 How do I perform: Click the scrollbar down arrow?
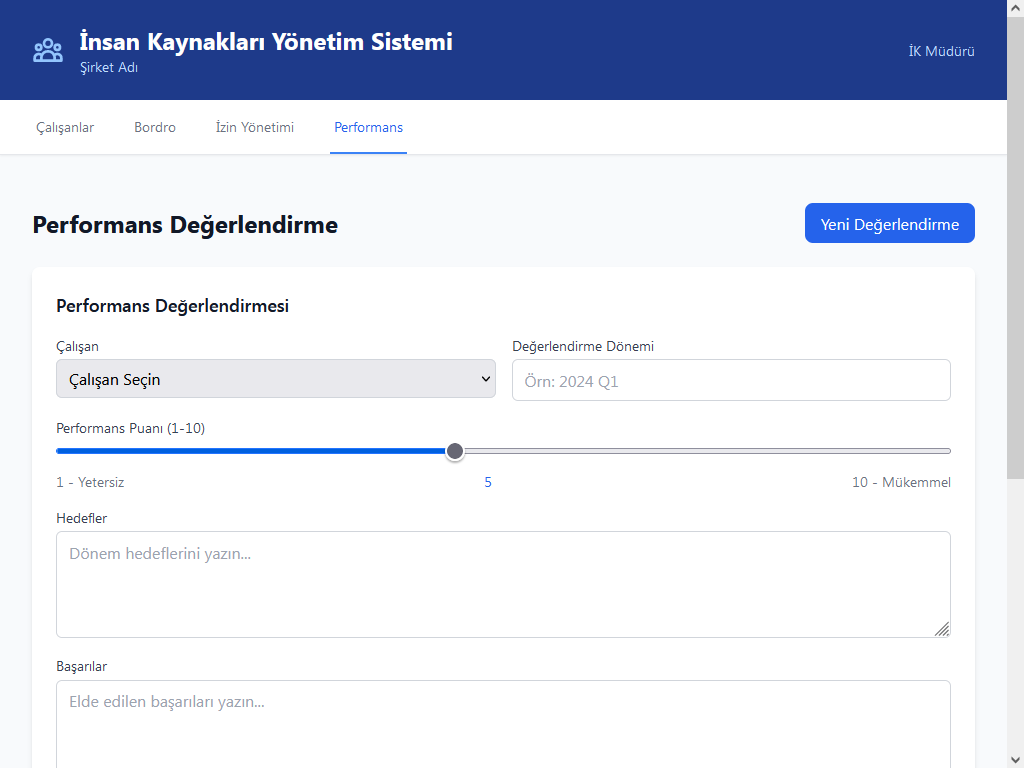[1015, 758]
